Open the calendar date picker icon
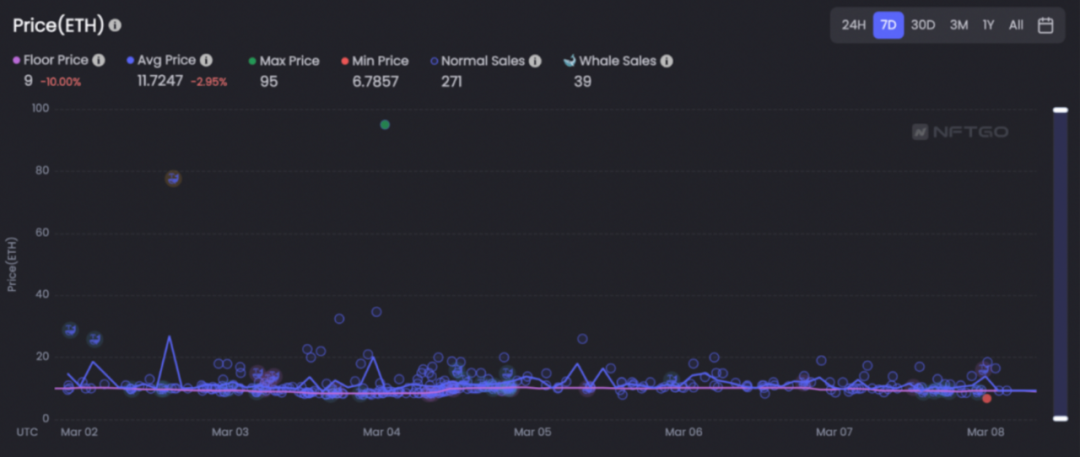Screen dimensions: 1080x457 click(1046, 26)
